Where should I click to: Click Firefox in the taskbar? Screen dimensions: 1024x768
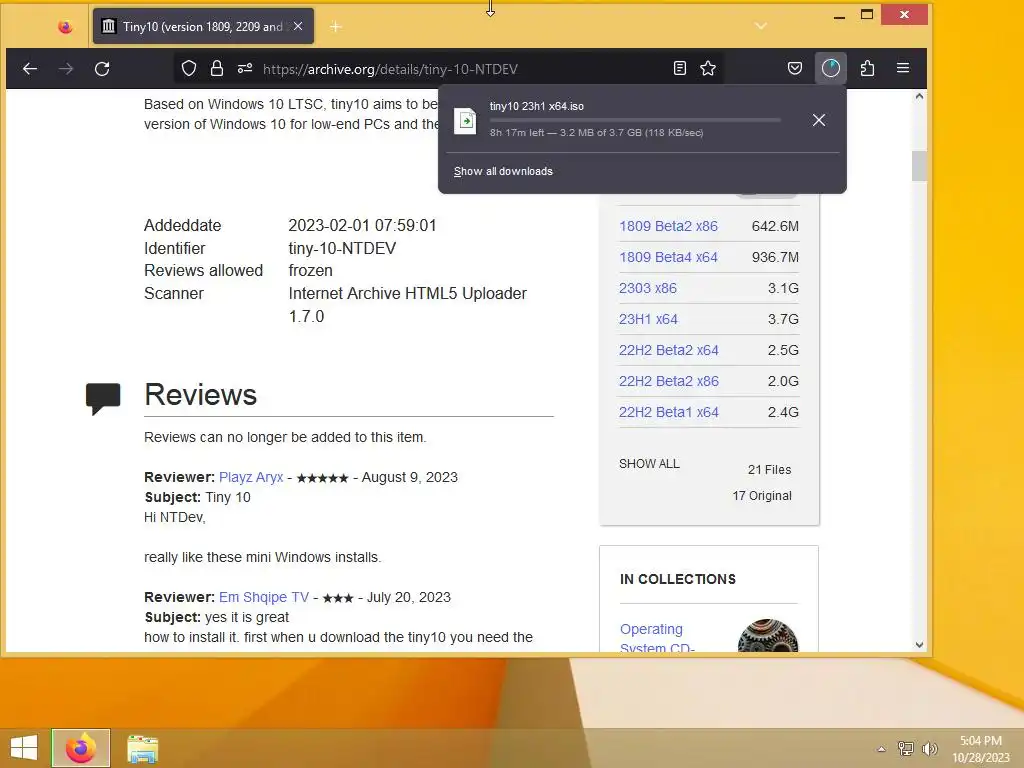coord(81,748)
